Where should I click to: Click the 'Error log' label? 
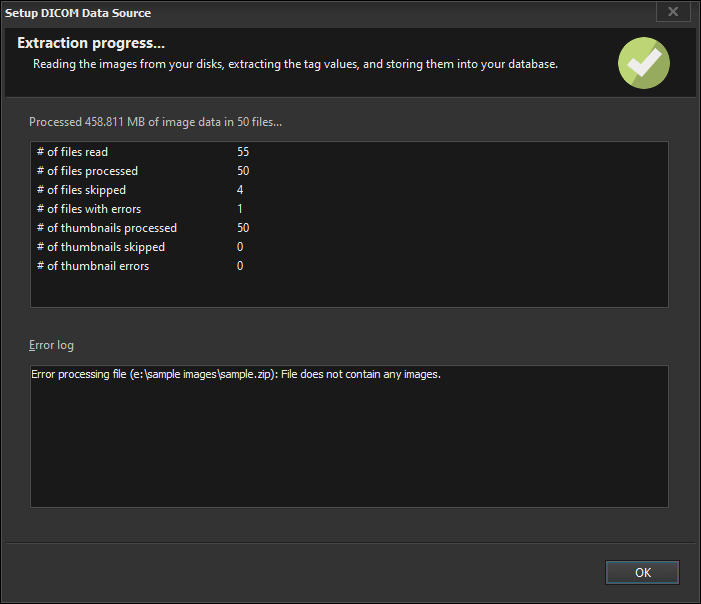pyautogui.click(x=51, y=345)
